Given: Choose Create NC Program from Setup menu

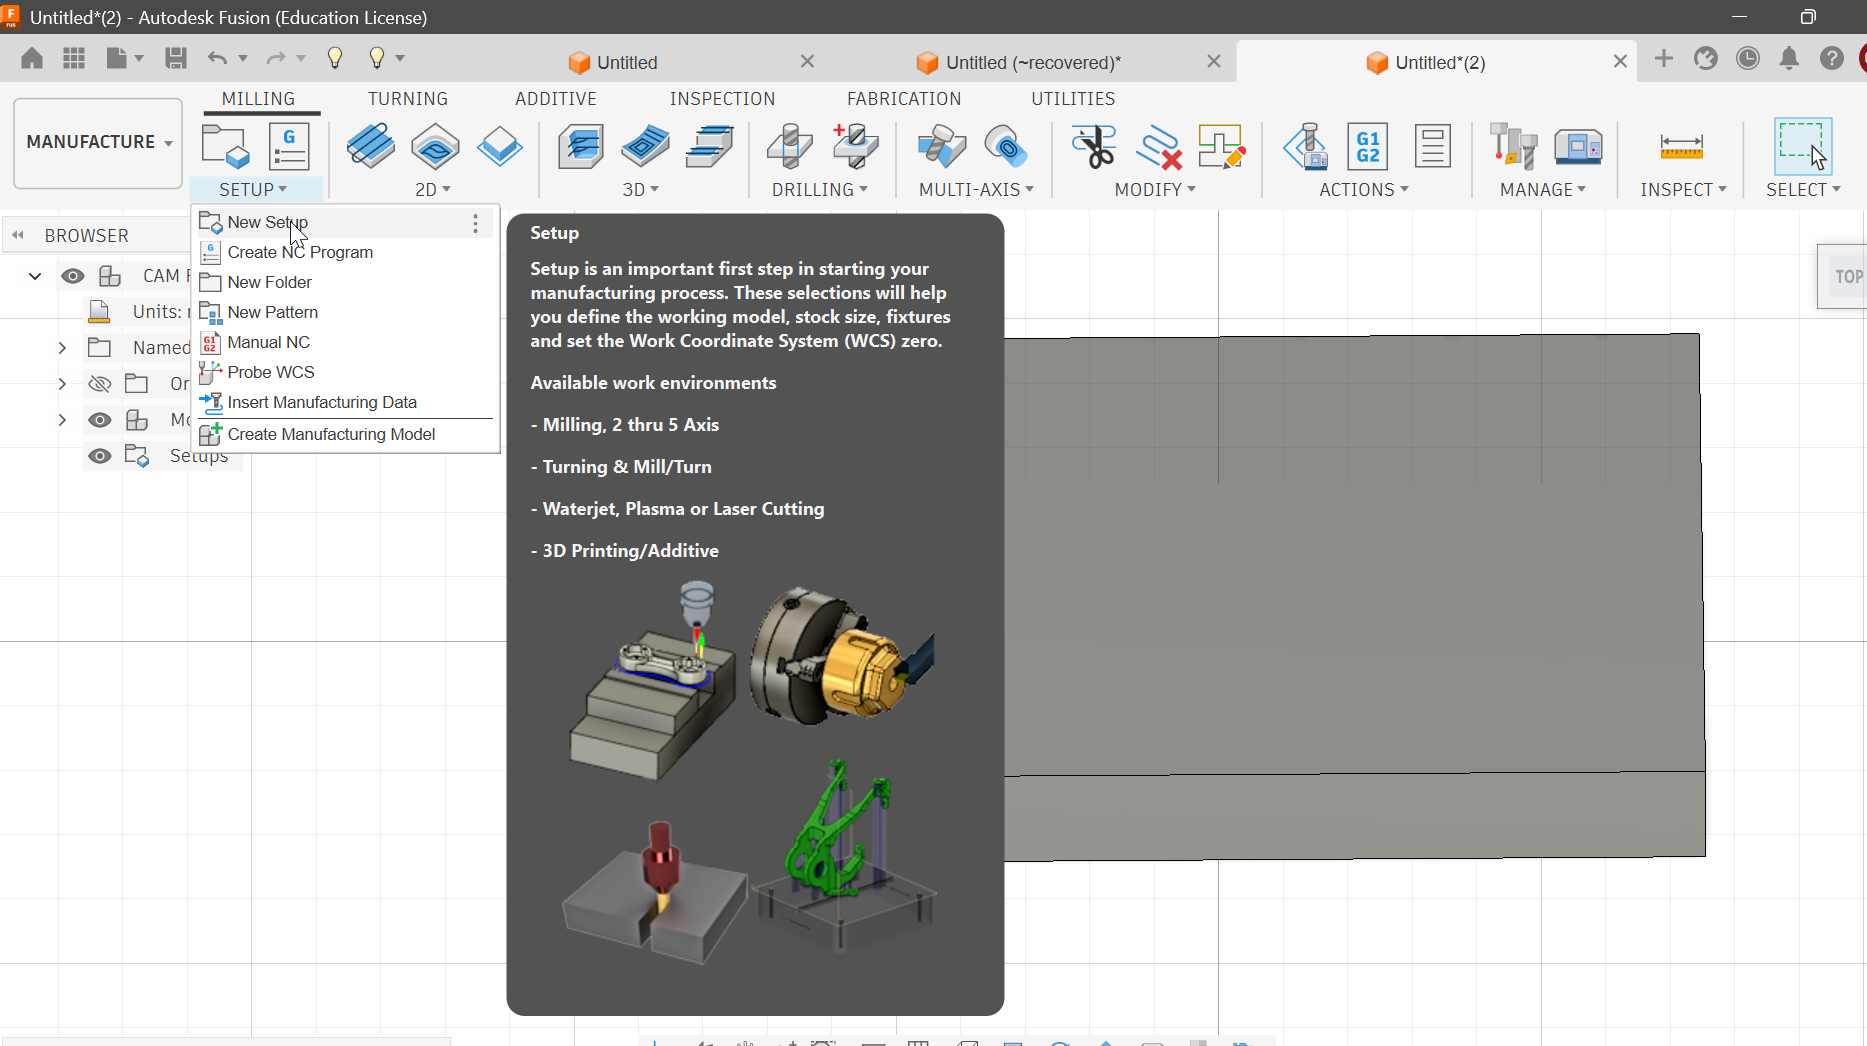Looking at the screenshot, I should (x=346, y=252).
